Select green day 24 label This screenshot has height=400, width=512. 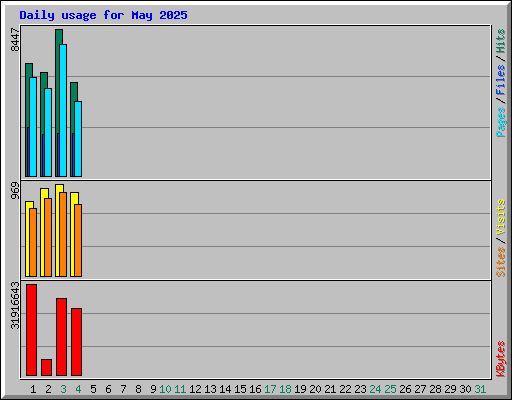(x=375, y=389)
